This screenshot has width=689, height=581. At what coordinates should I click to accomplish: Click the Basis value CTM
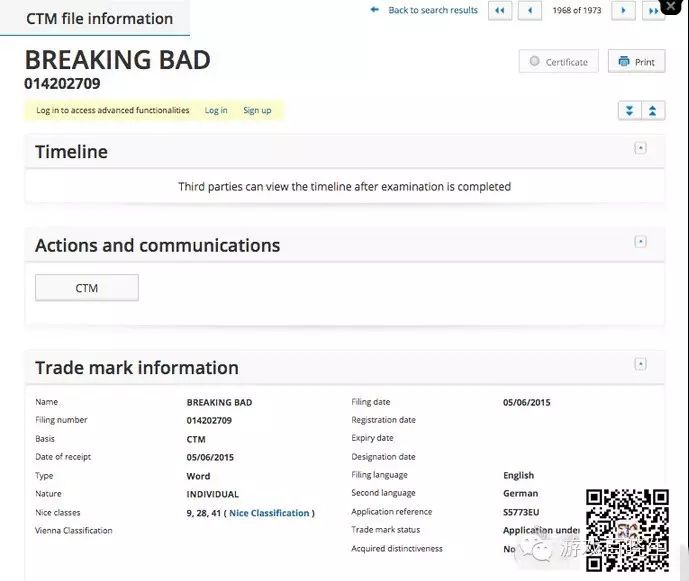196,439
